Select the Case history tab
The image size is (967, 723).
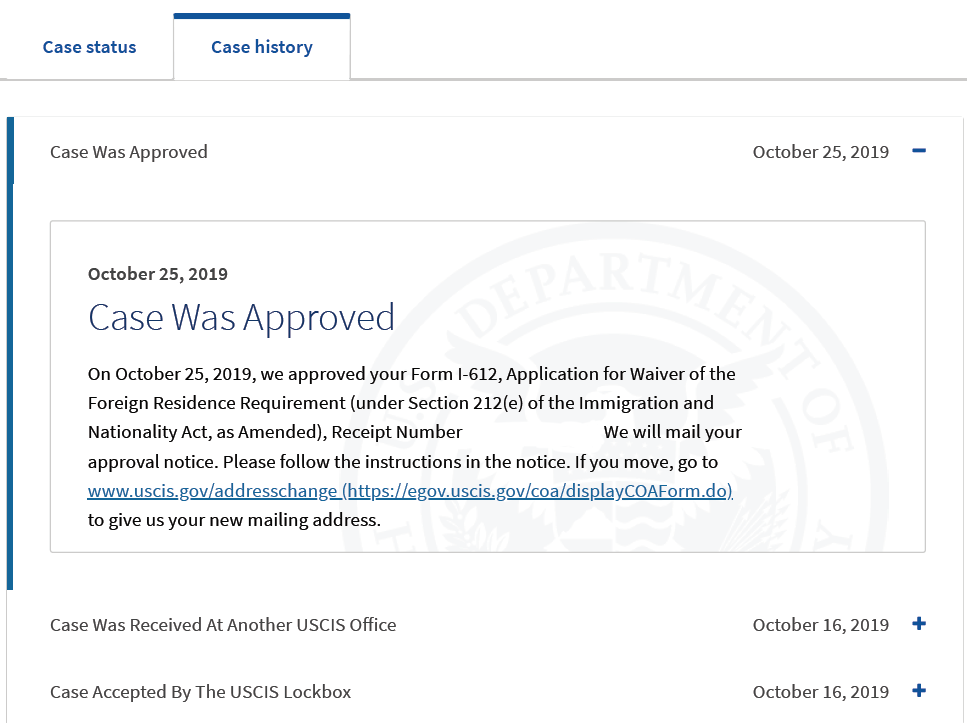(x=261, y=47)
